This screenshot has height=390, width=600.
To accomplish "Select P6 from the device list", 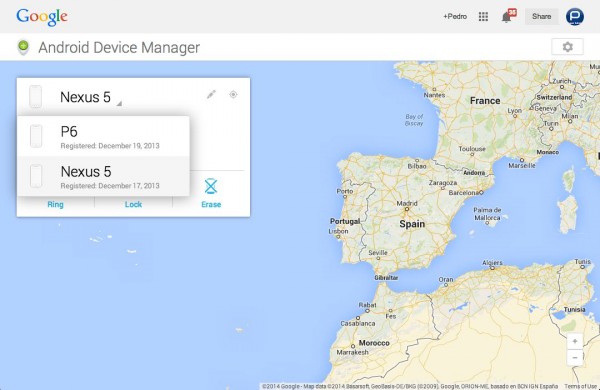I will pos(103,136).
